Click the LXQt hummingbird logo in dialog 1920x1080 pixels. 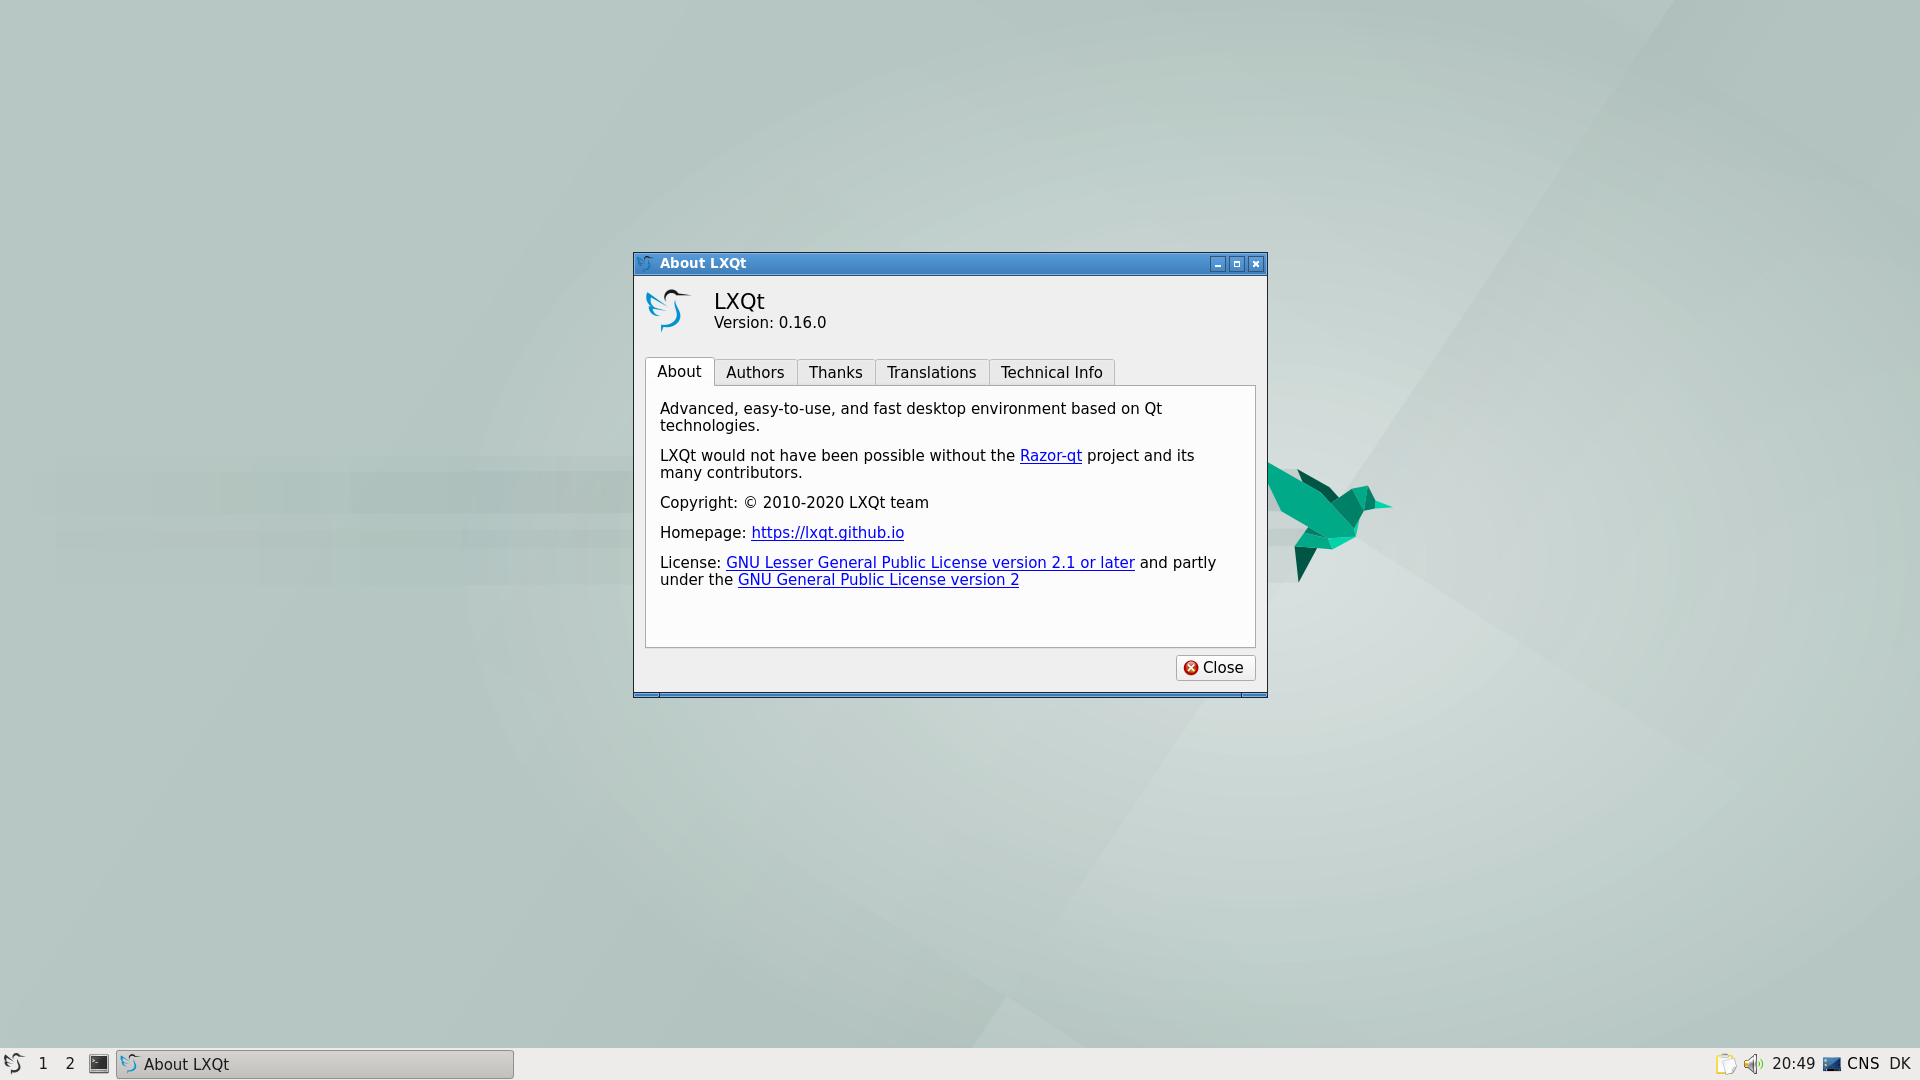tap(668, 310)
